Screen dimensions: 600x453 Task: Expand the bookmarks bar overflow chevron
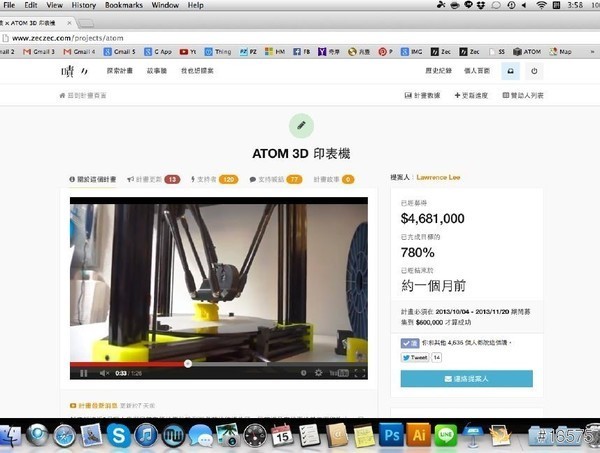click(592, 52)
